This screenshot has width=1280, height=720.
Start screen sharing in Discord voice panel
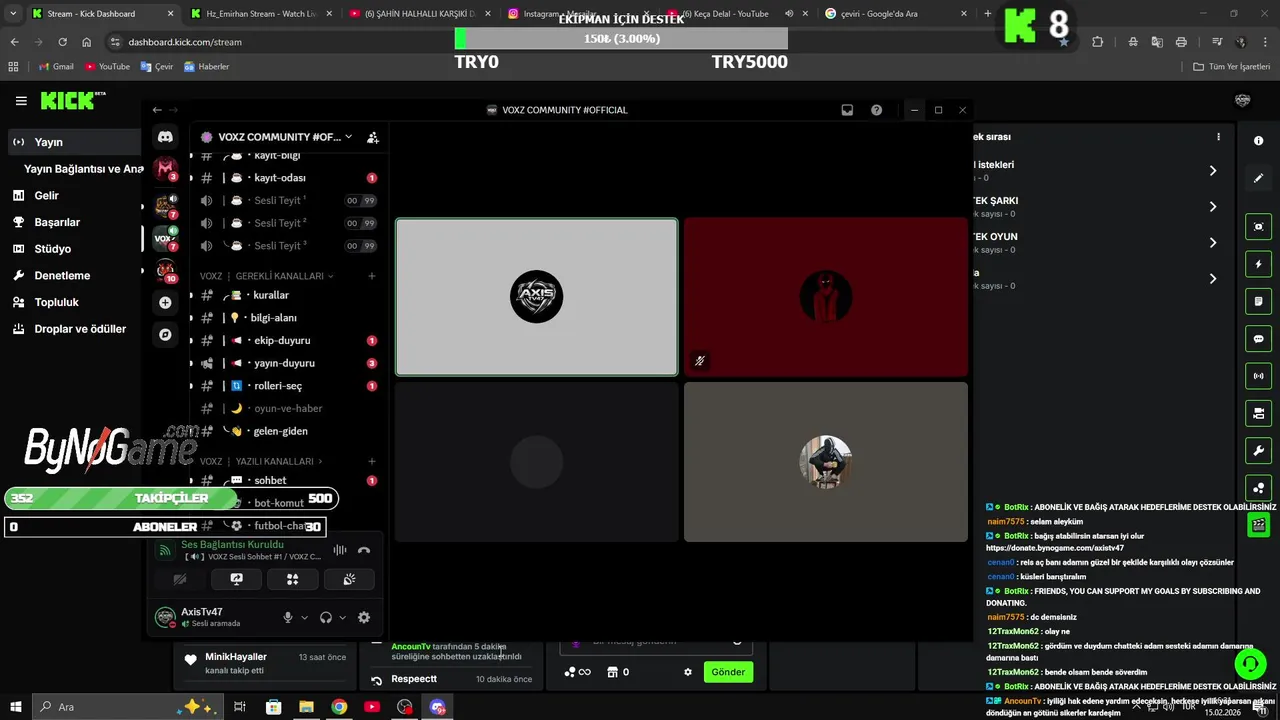236,579
